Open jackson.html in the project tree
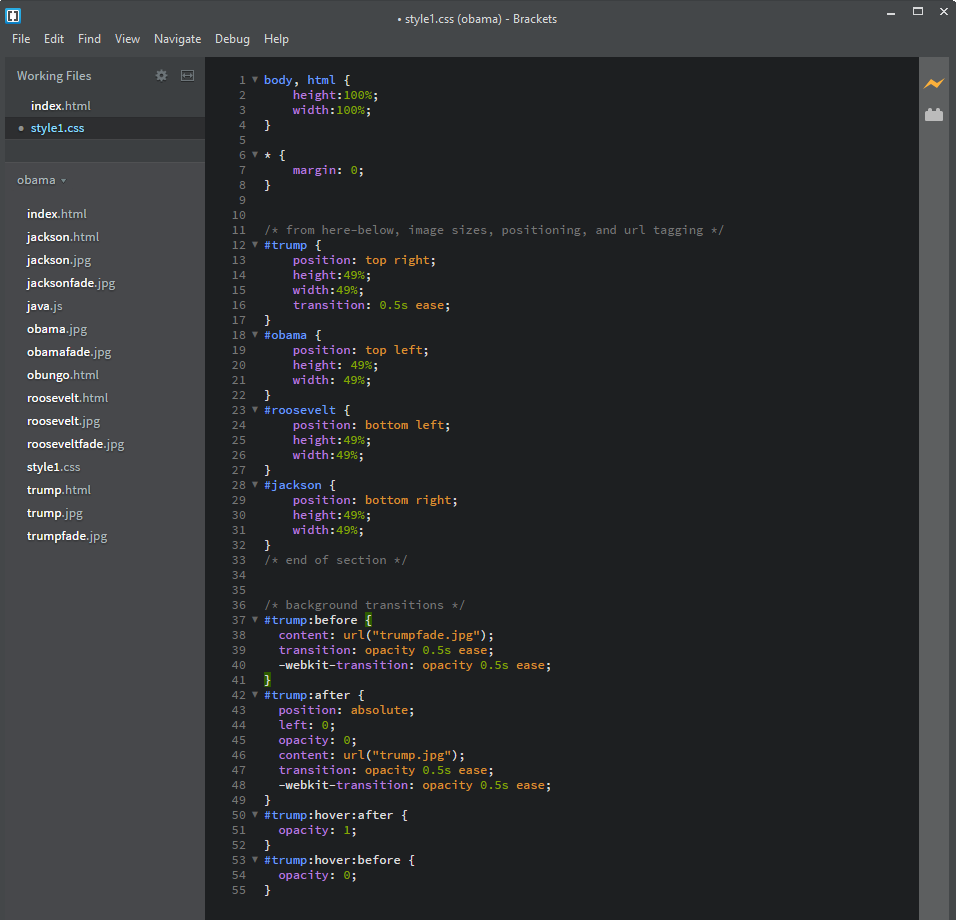956x920 pixels. point(63,237)
